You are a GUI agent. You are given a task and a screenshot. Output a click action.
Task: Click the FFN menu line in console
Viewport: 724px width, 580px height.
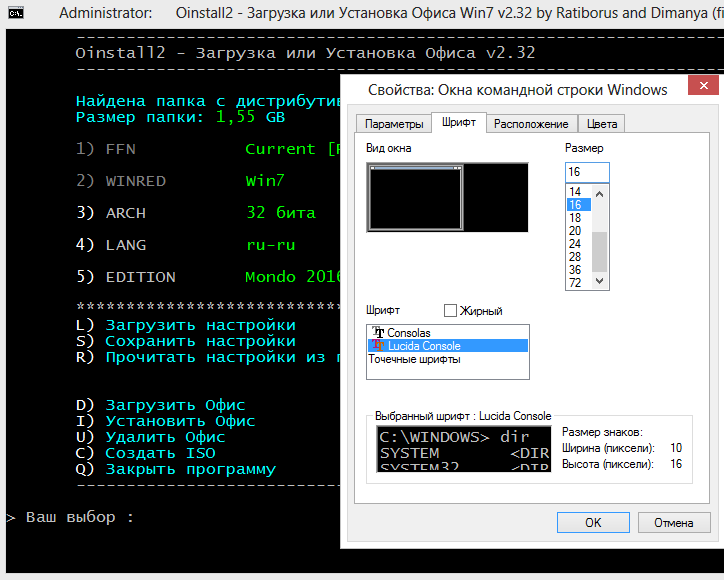click(x=208, y=149)
